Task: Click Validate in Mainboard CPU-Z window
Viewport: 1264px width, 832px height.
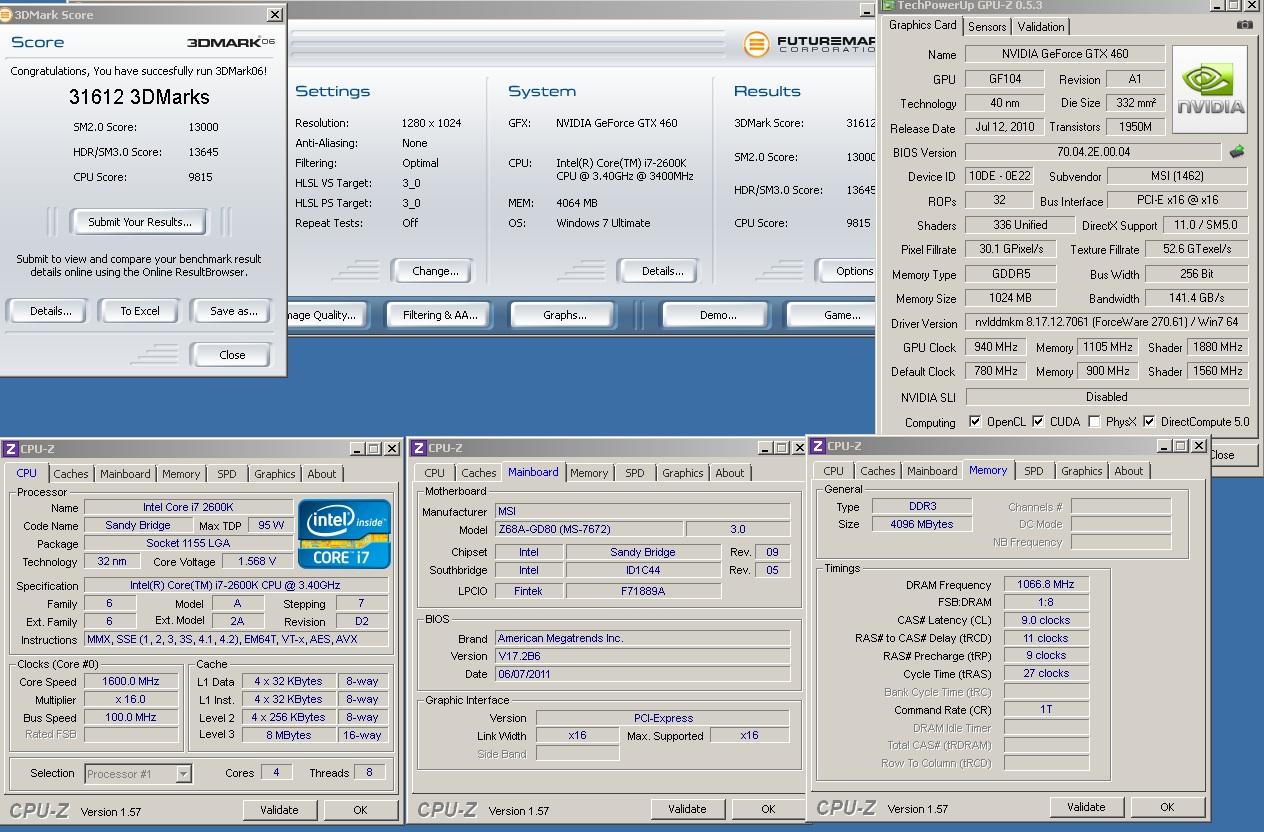Action: click(x=687, y=809)
